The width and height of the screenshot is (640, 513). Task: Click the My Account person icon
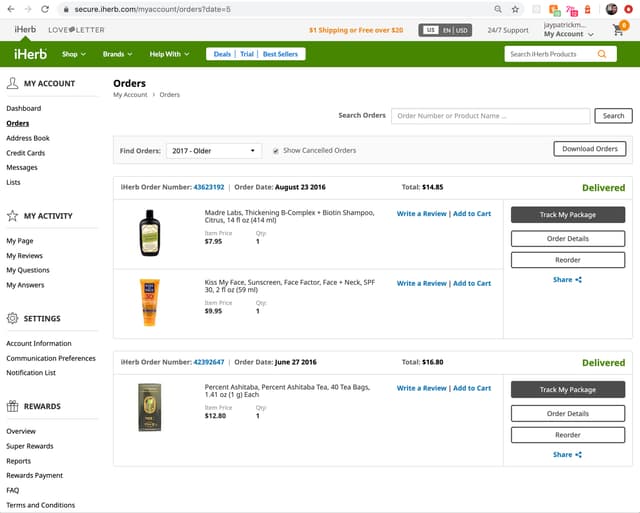[x=12, y=83]
